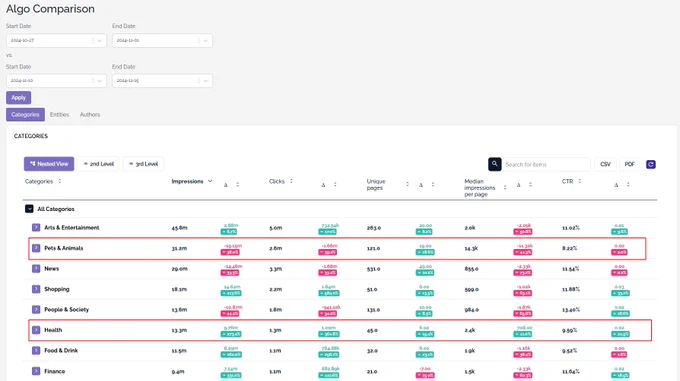
Task: Select the 2nd Level view
Action: [98, 164]
